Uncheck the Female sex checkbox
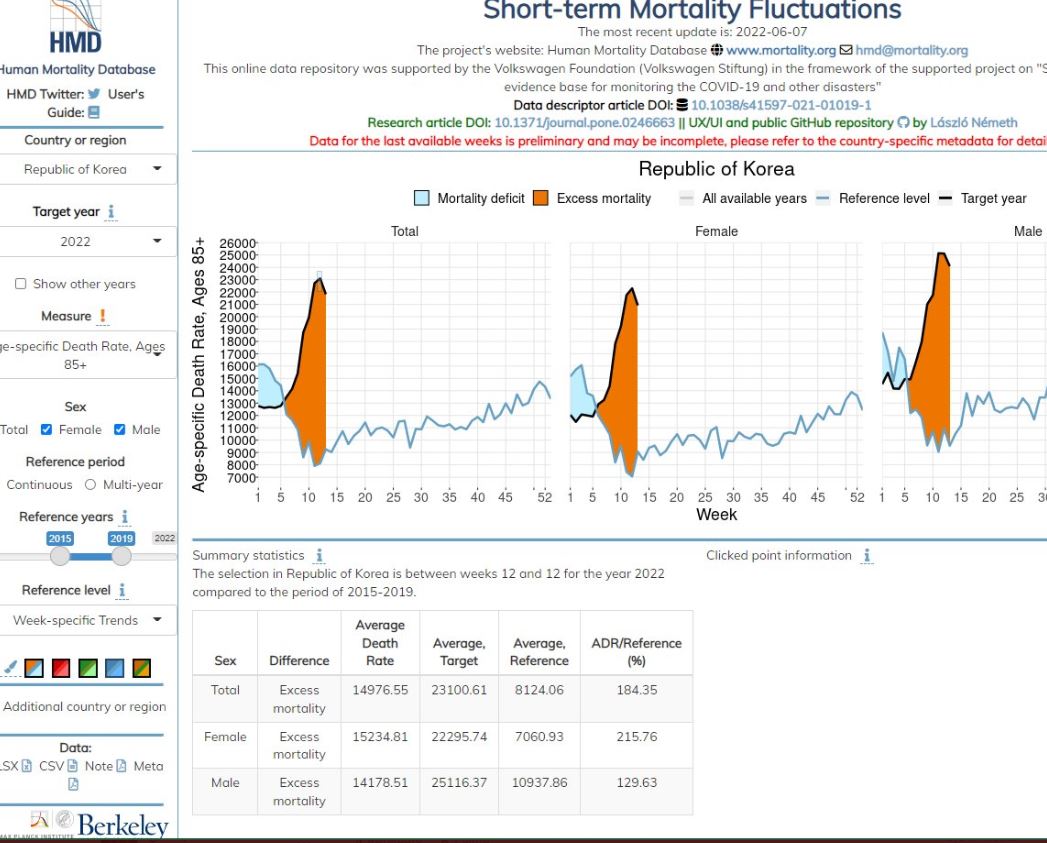 tap(46, 430)
